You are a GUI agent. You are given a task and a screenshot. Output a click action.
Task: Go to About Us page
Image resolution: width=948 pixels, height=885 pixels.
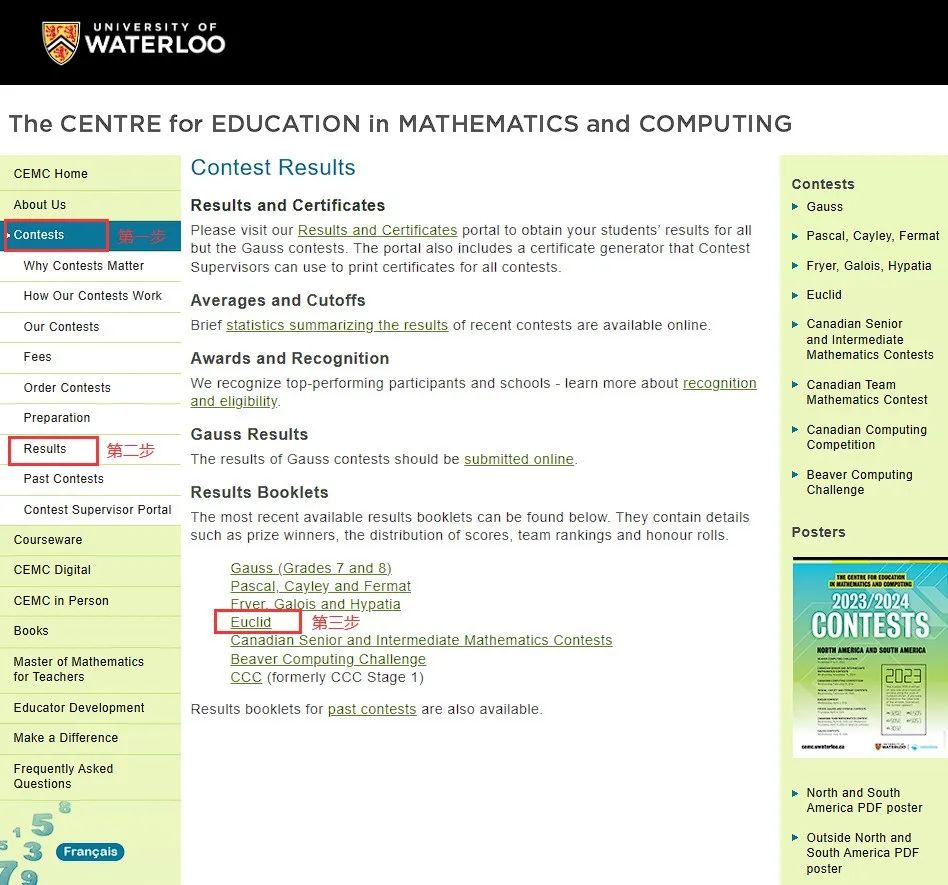(40, 204)
